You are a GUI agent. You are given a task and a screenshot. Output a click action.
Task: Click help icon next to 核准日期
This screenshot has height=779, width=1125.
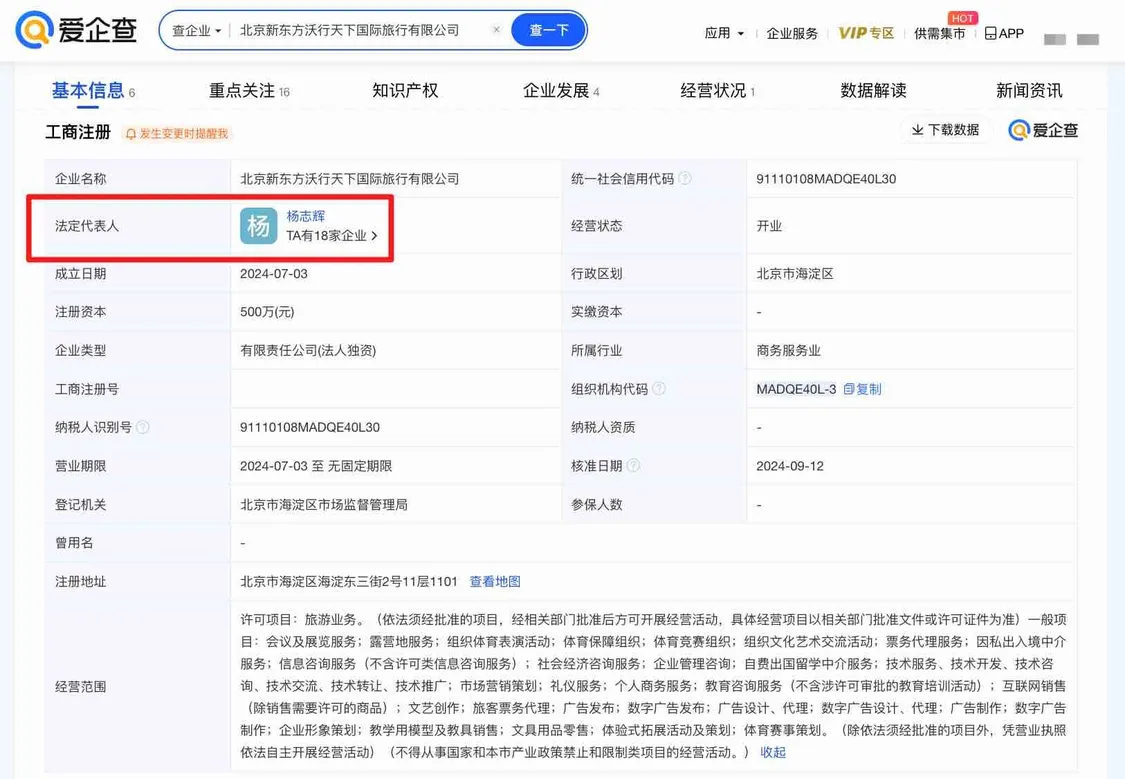[x=633, y=466]
